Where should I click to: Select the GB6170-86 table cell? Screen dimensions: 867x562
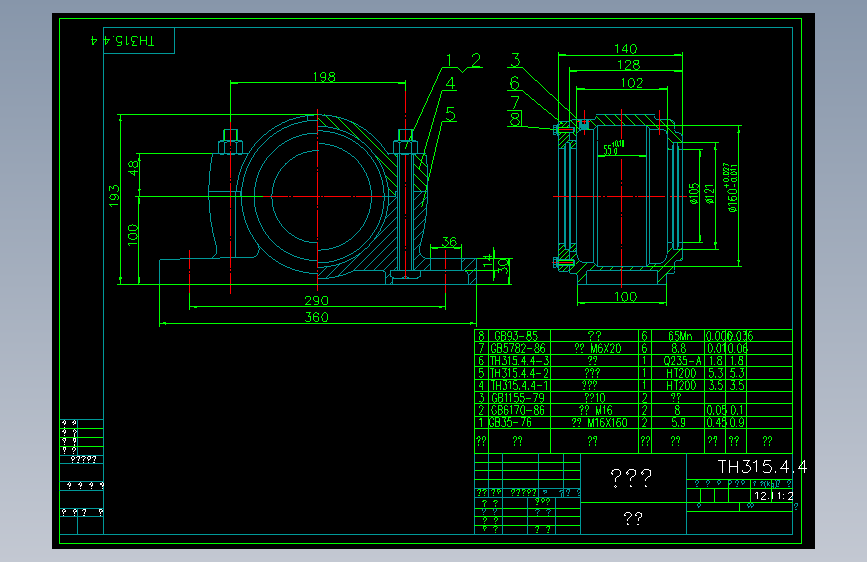click(517, 410)
